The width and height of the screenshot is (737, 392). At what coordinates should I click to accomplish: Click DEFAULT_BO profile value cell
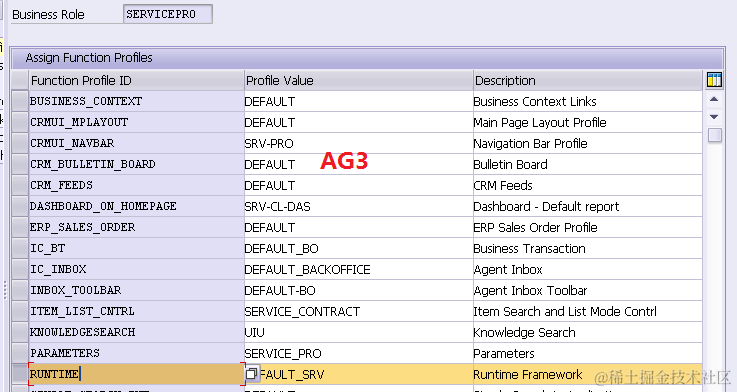point(359,248)
